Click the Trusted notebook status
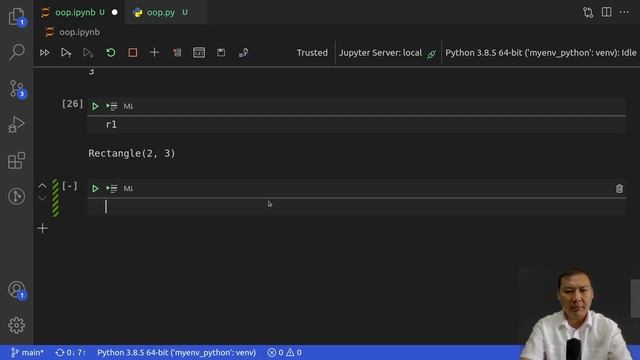The width and height of the screenshot is (640, 360). point(312,53)
